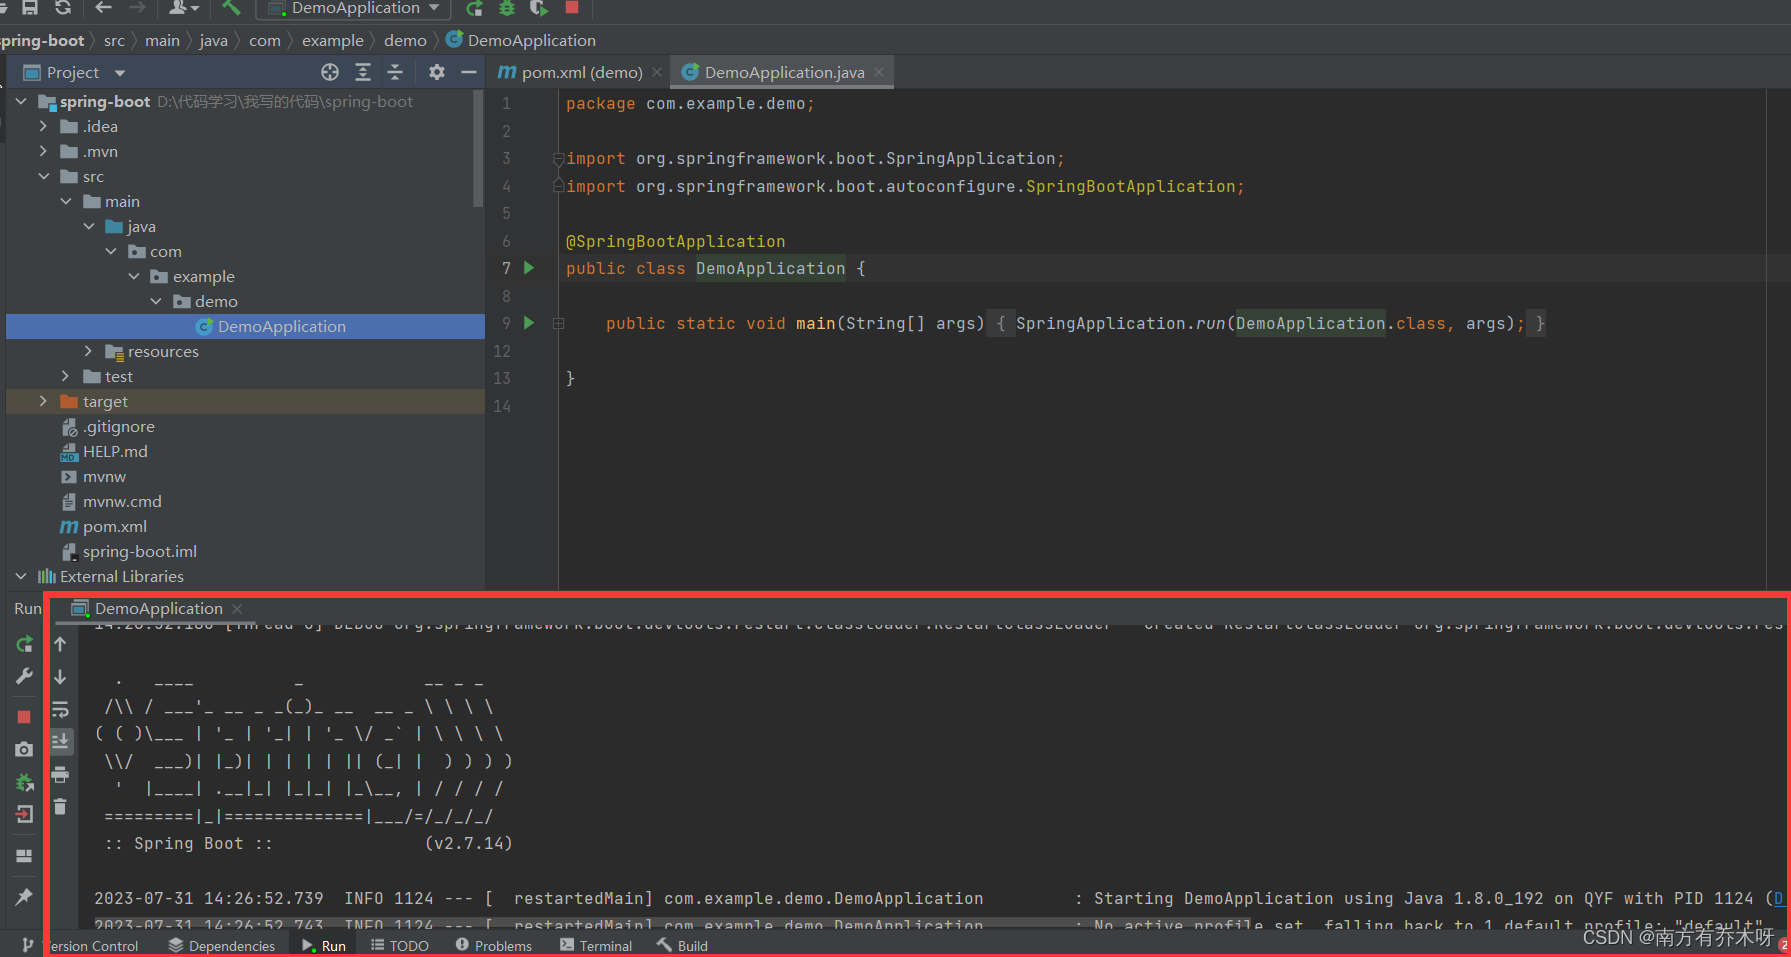Expand the target folder
Screen dimensions: 1791x957
(43, 401)
